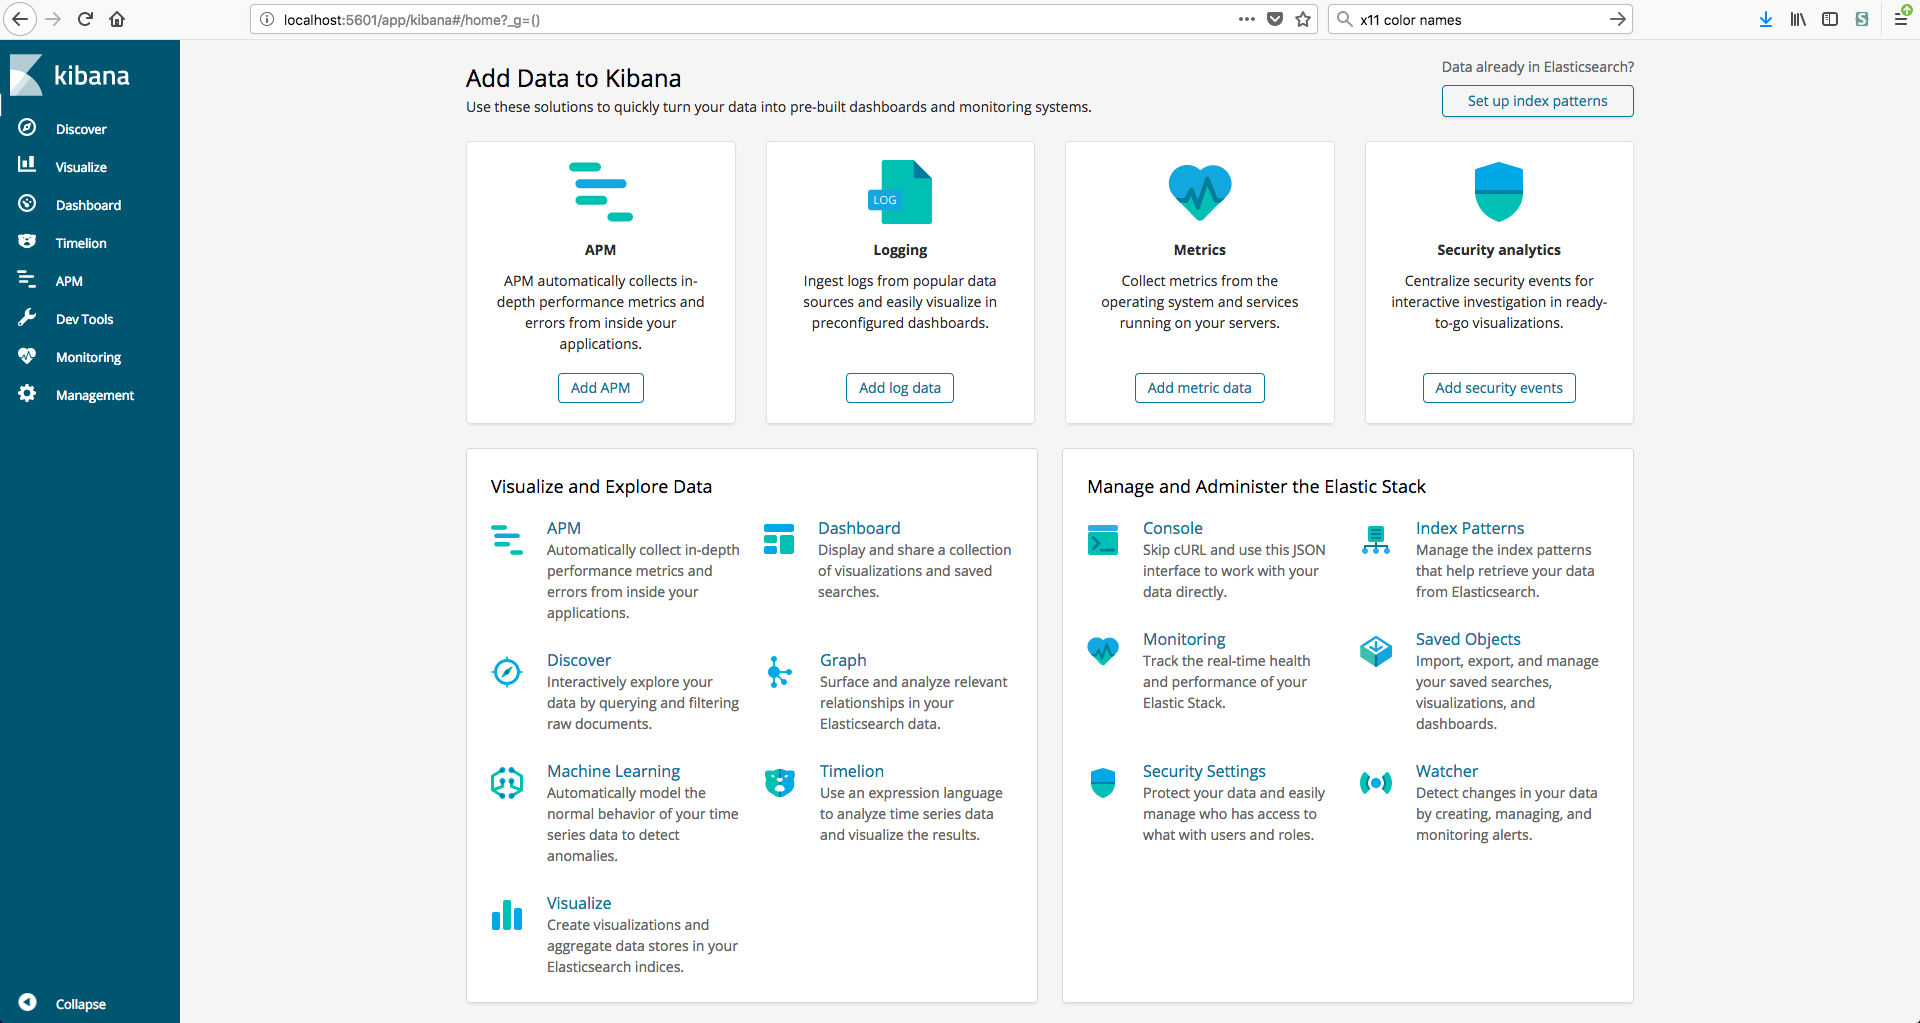
Task: Open the Monitoring link under Manage section
Action: coord(1184,639)
